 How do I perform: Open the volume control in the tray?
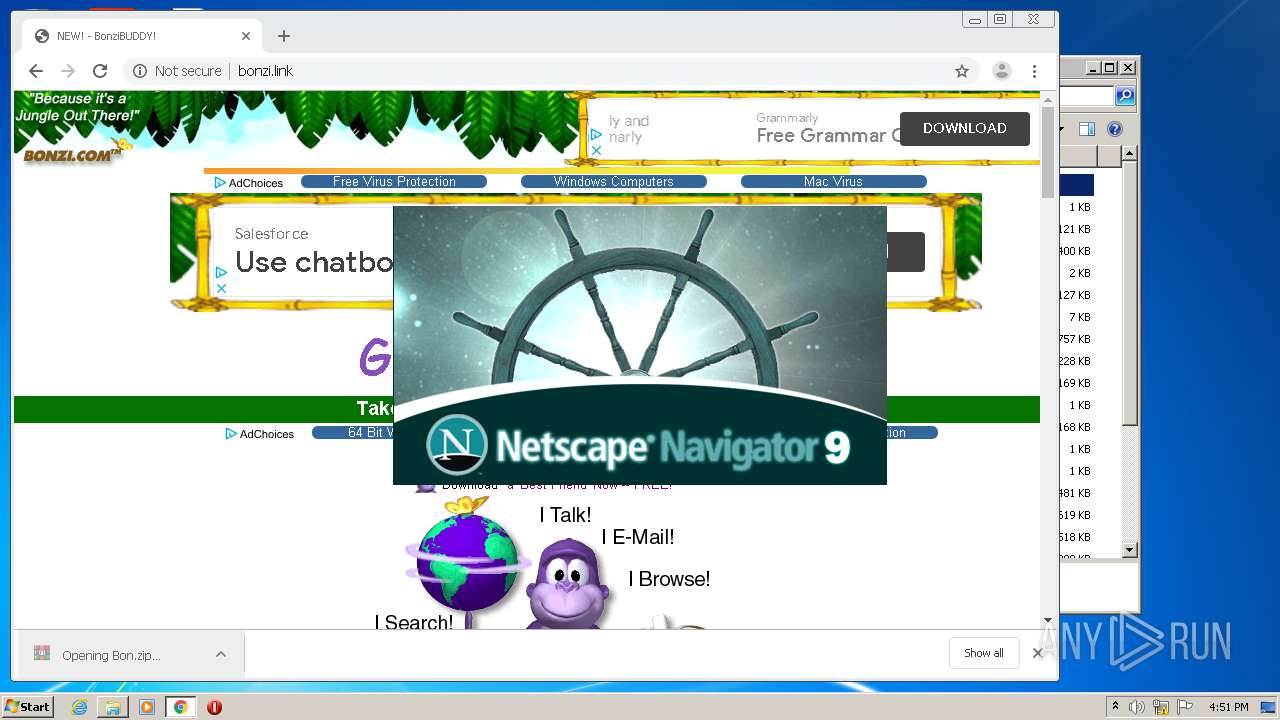pos(1137,707)
